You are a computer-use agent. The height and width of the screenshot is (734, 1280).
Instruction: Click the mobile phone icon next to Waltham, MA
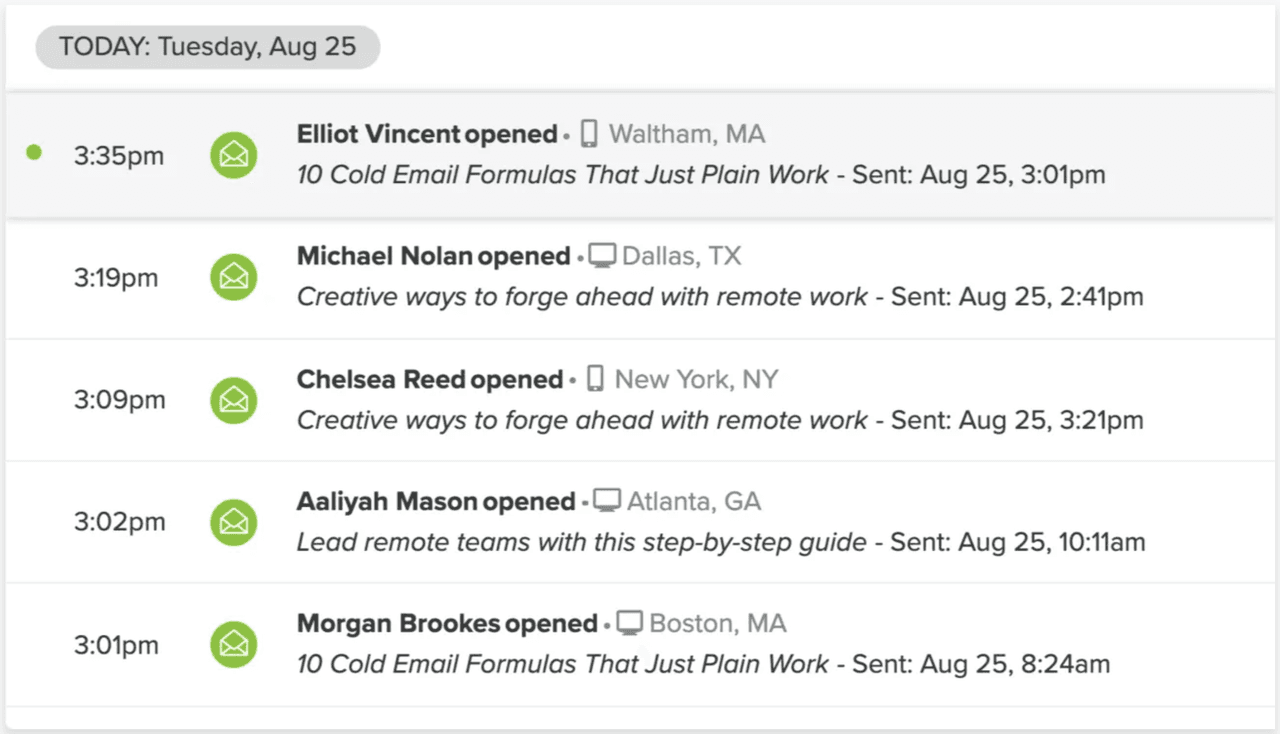[589, 132]
